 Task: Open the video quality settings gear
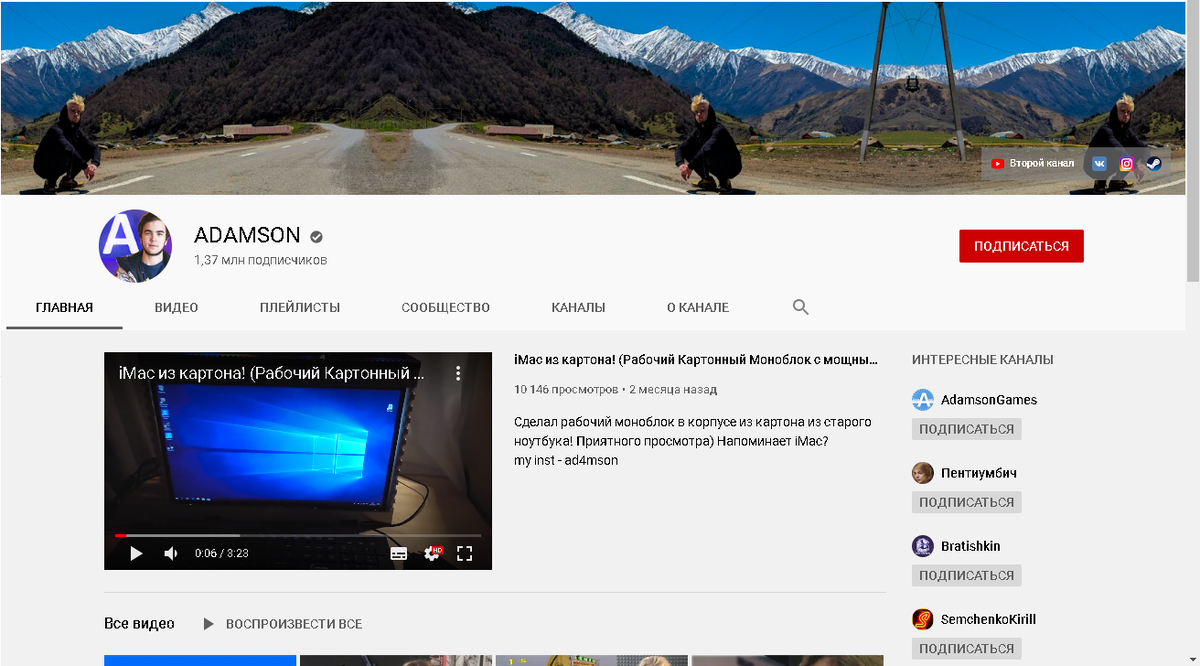pos(432,553)
